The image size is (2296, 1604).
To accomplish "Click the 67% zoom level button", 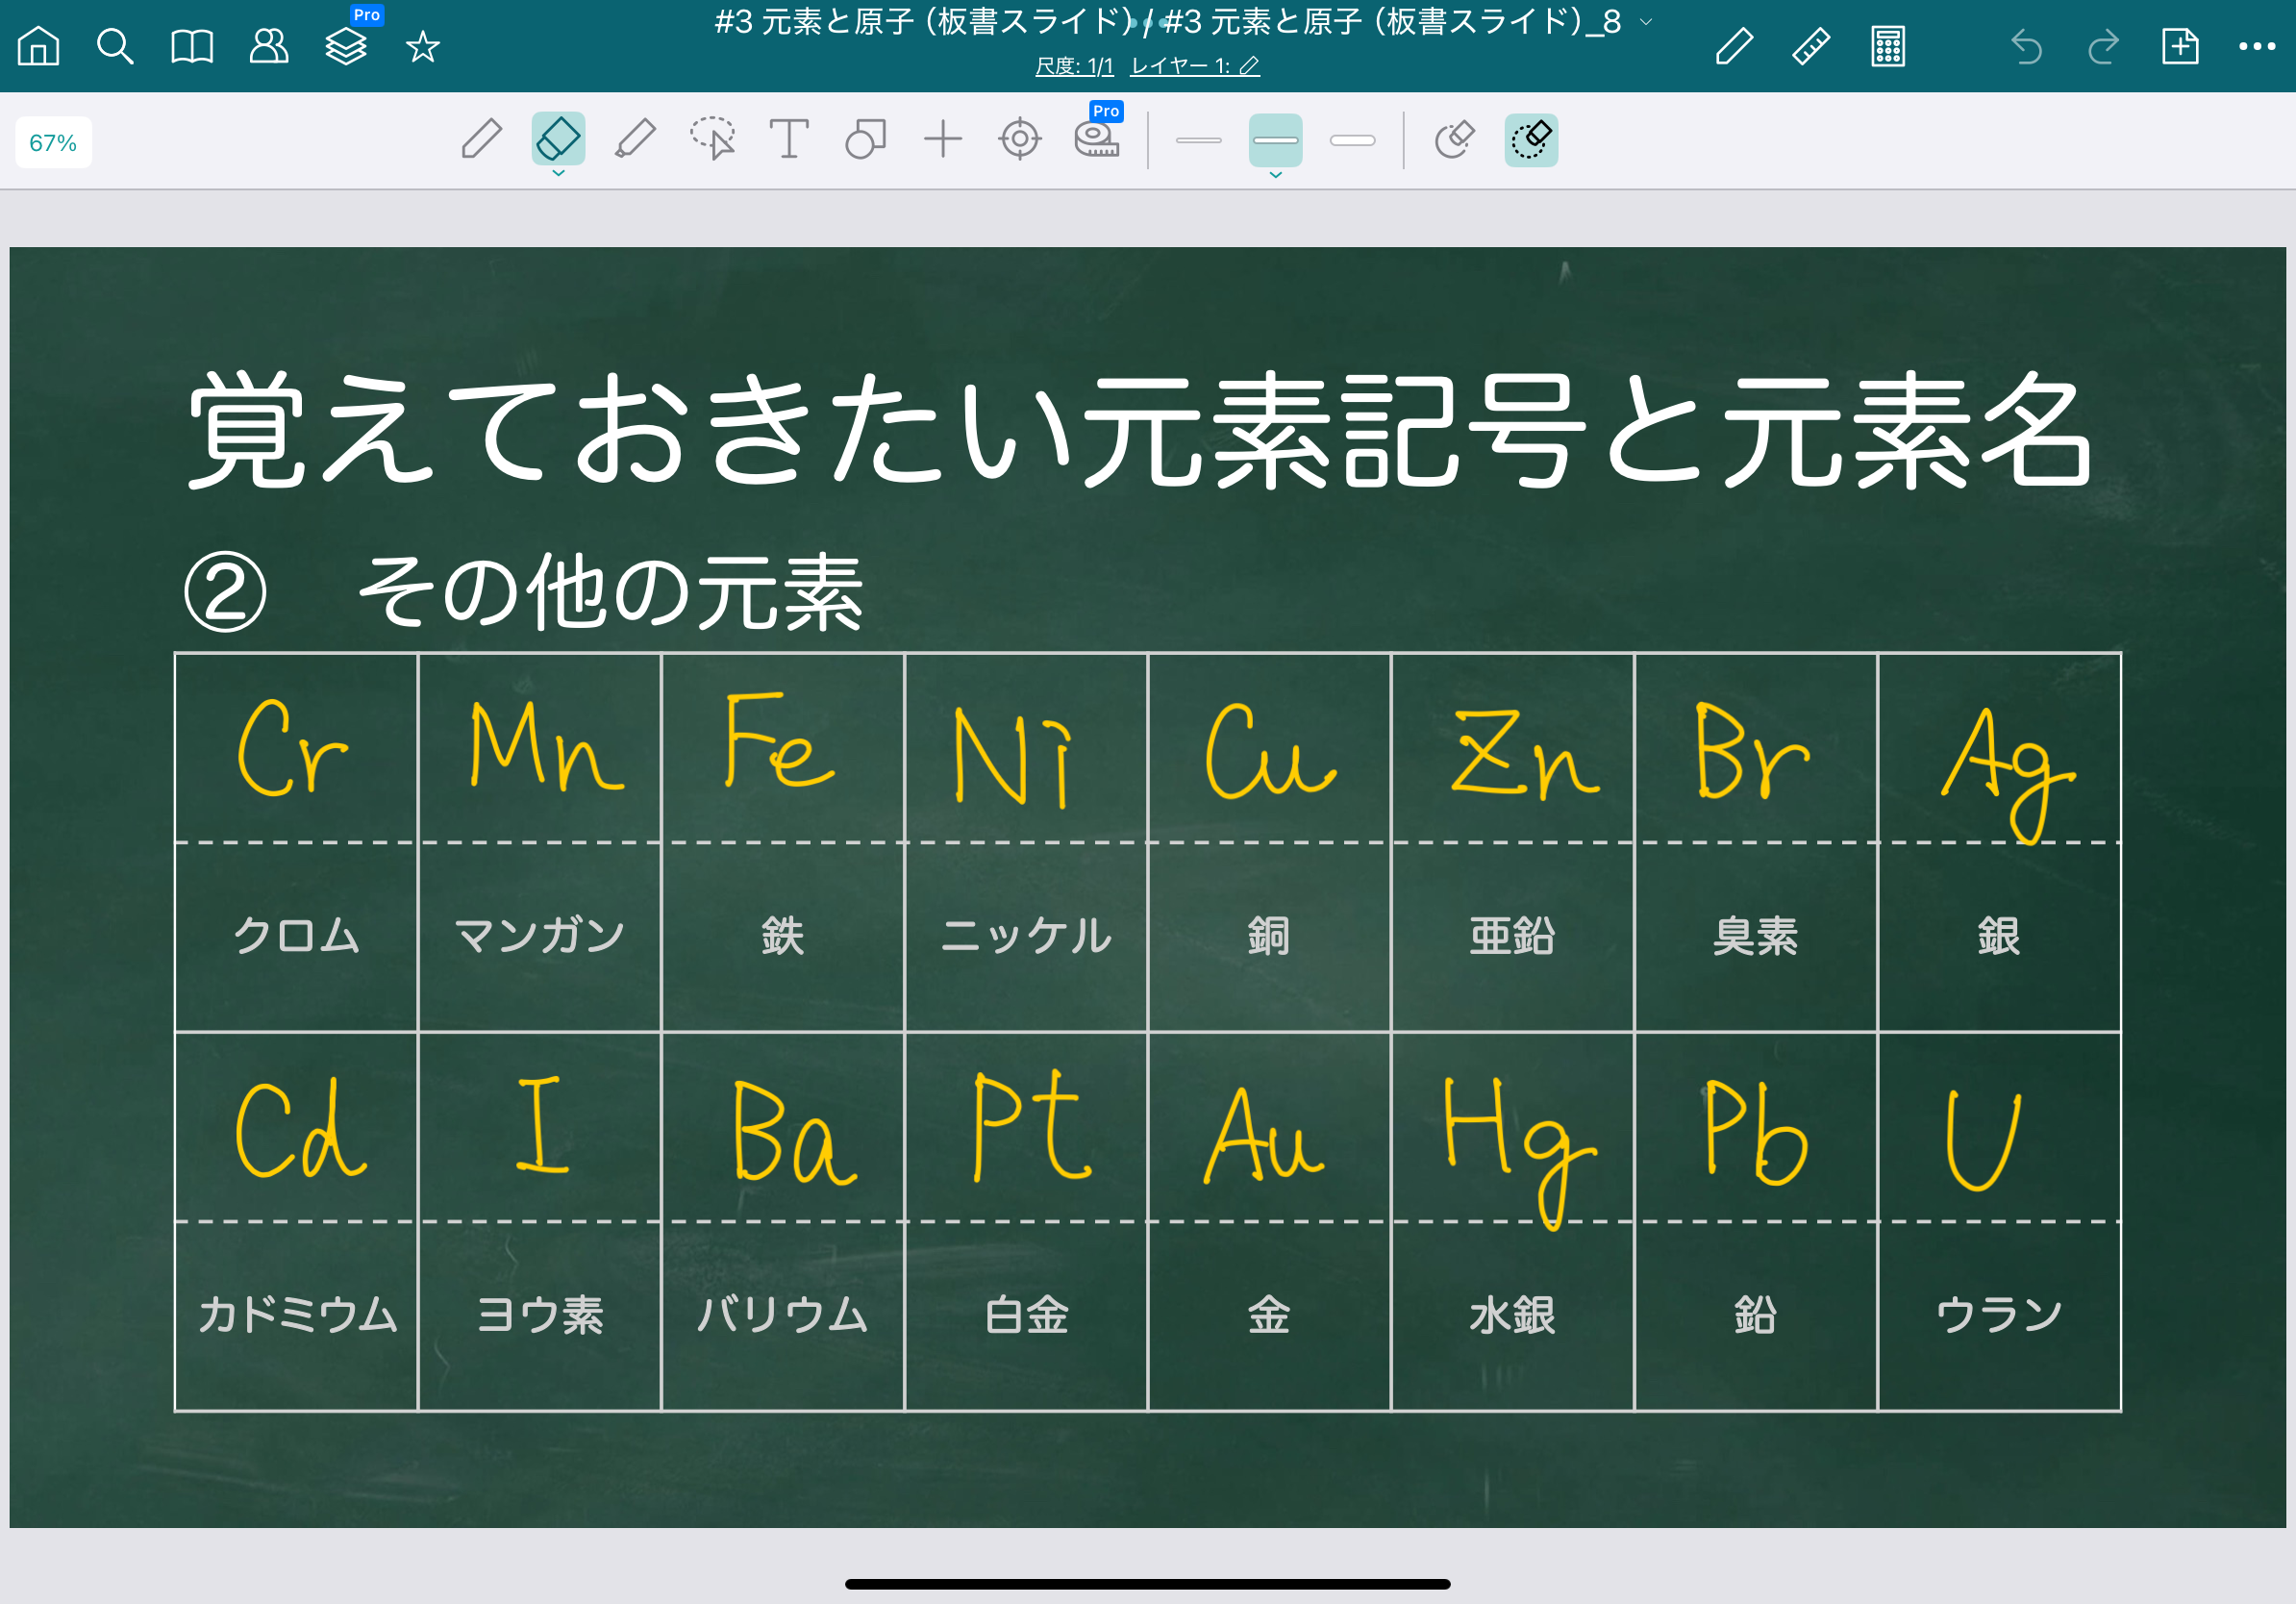I will coord(53,142).
